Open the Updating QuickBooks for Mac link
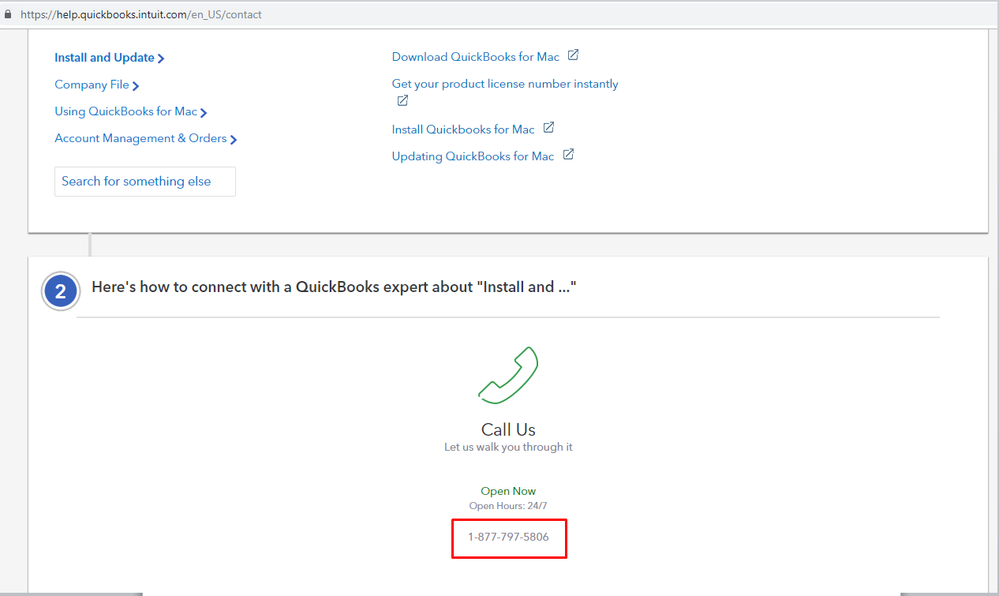 point(472,156)
